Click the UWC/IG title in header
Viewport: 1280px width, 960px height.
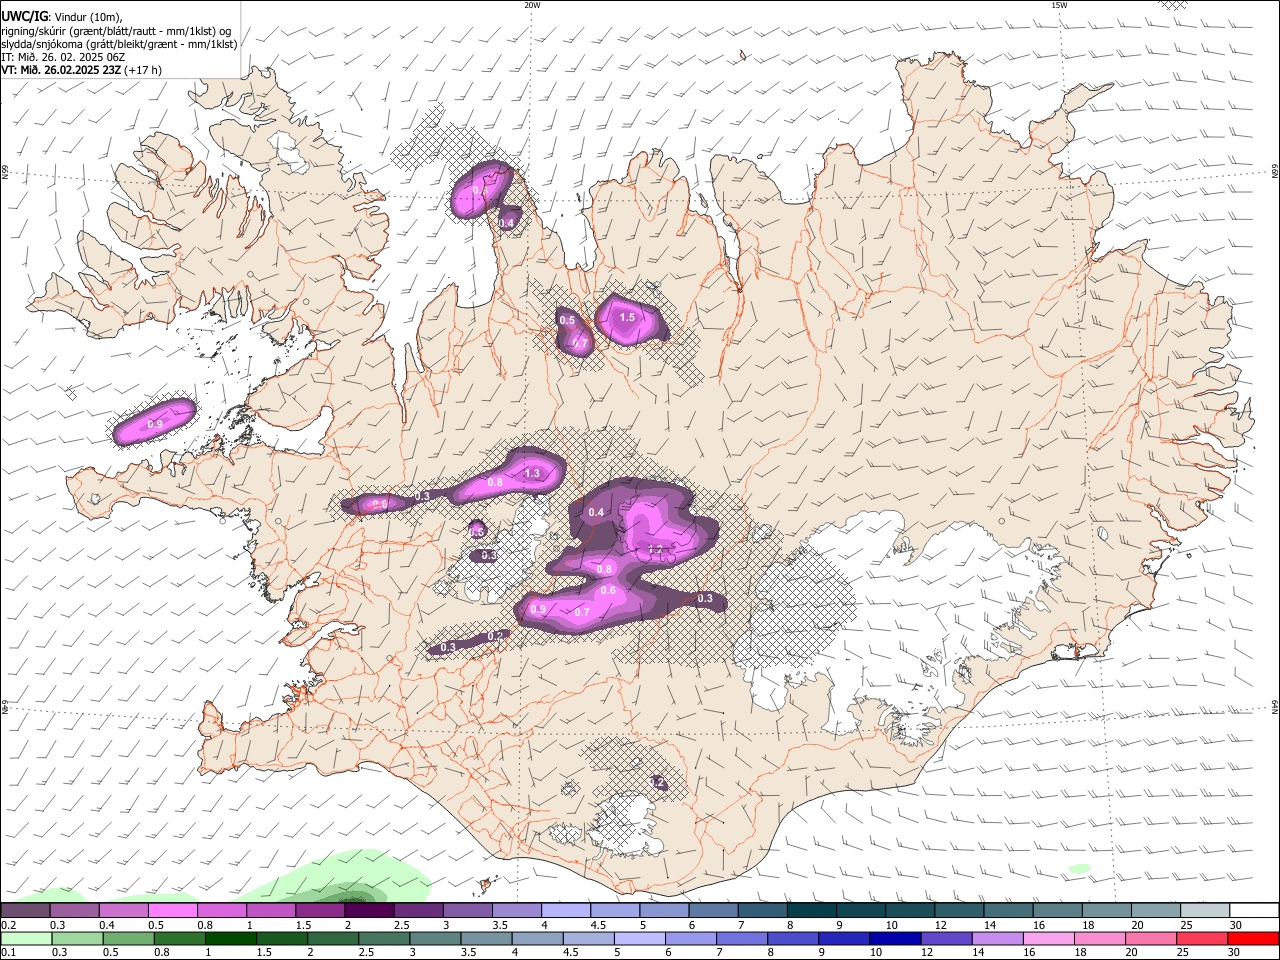(24, 15)
